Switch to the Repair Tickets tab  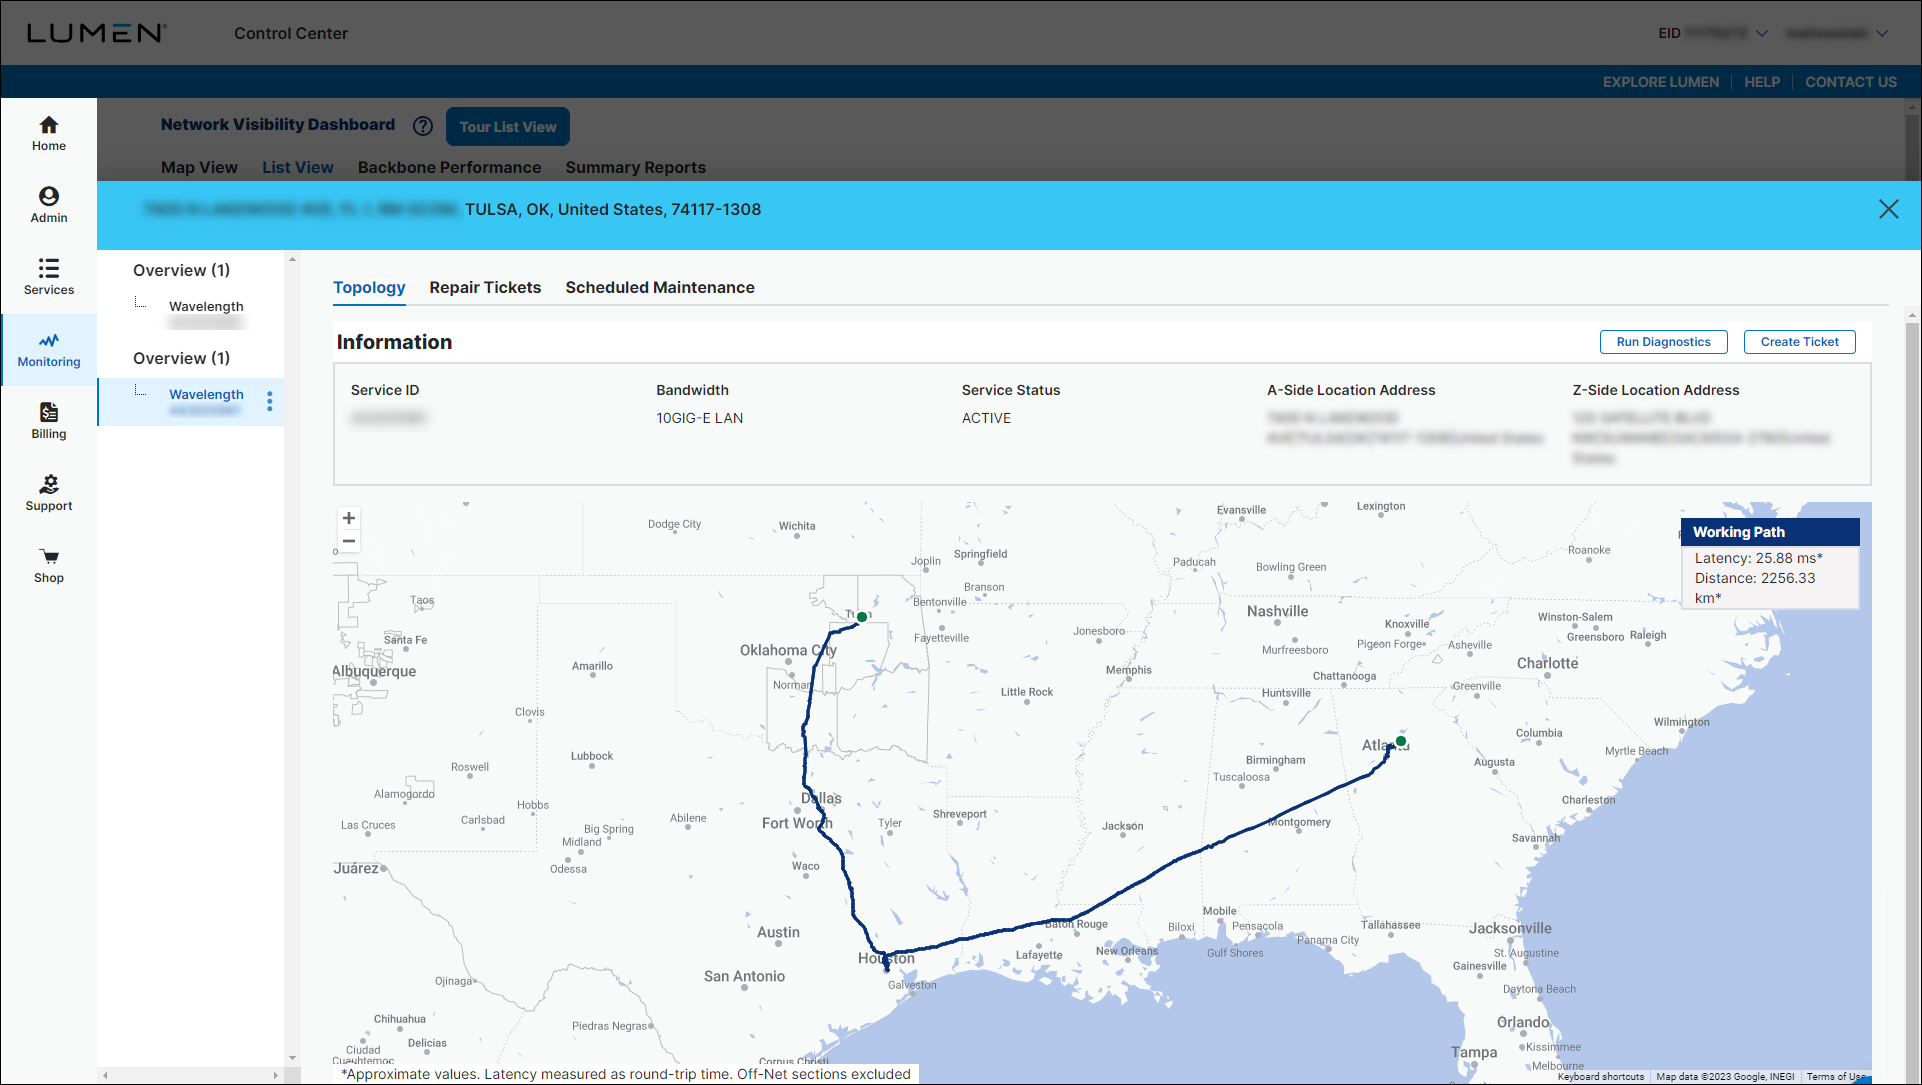click(x=484, y=286)
